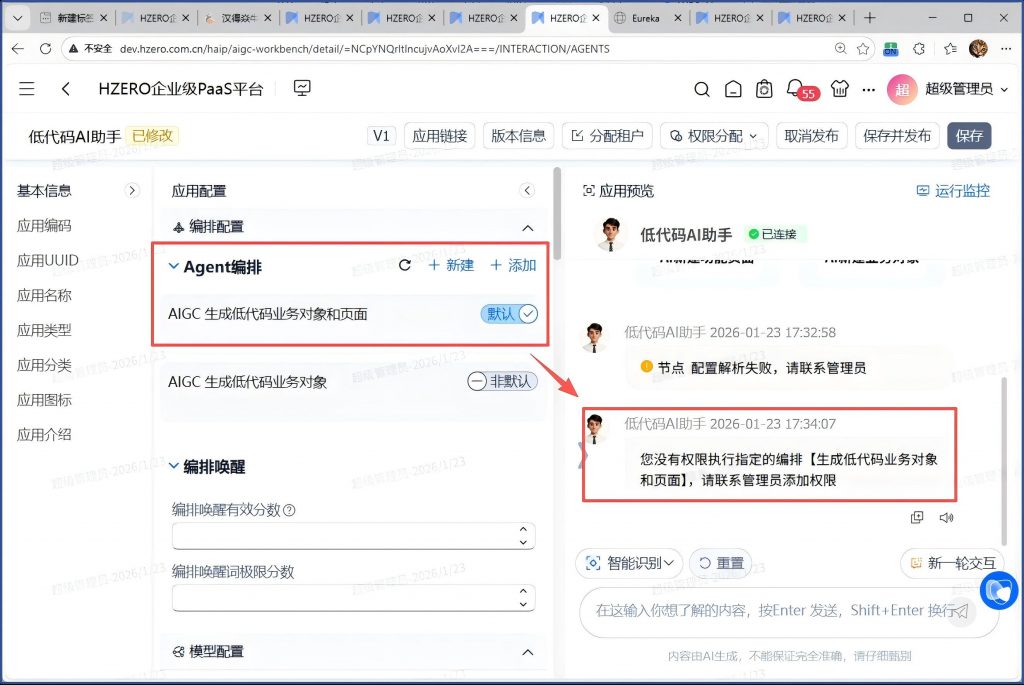Click the search magnifier icon in header
1024x685 pixels.
(x=702, y=89)
